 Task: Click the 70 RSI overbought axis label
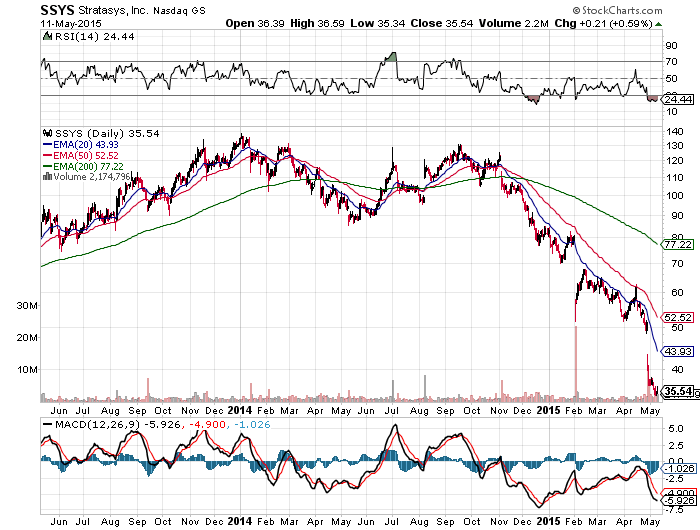point(671,62)
